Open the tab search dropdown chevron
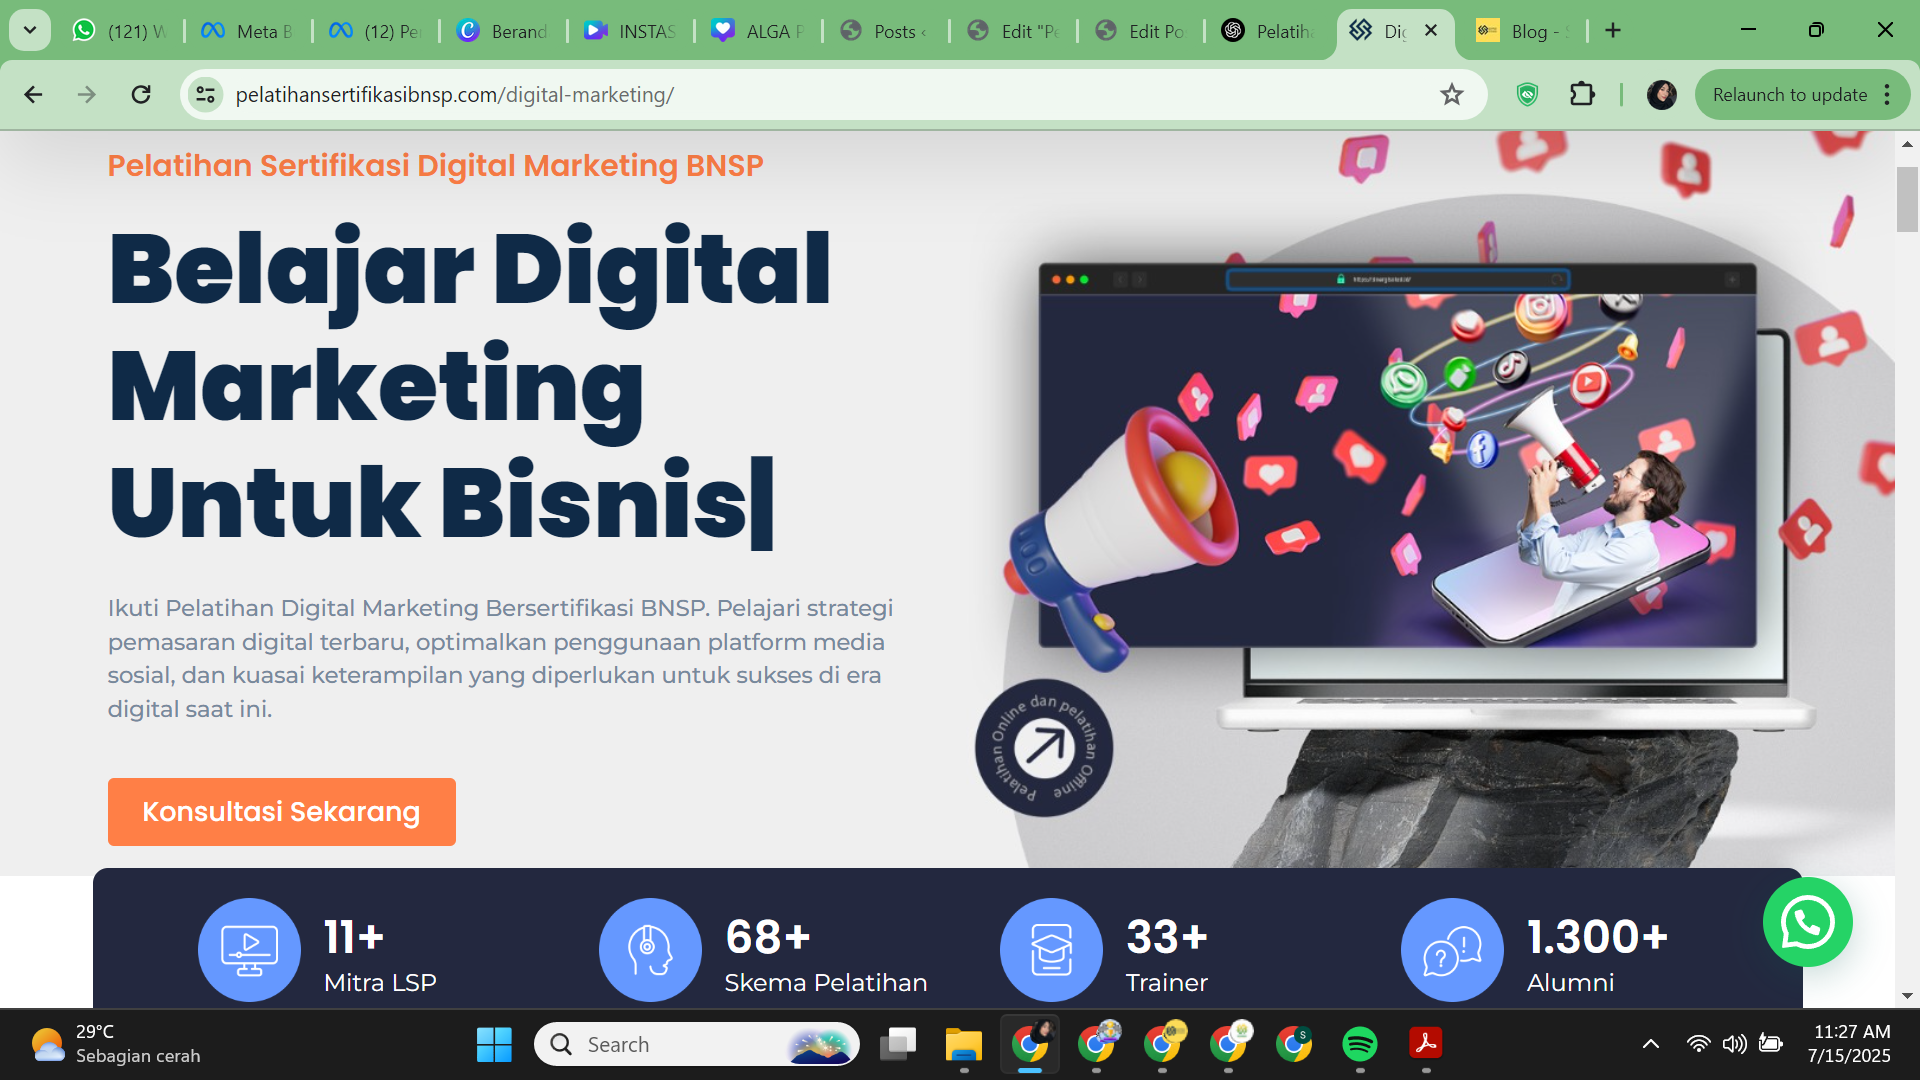This screenshot has height=1080, width=1920. [29, 30]
